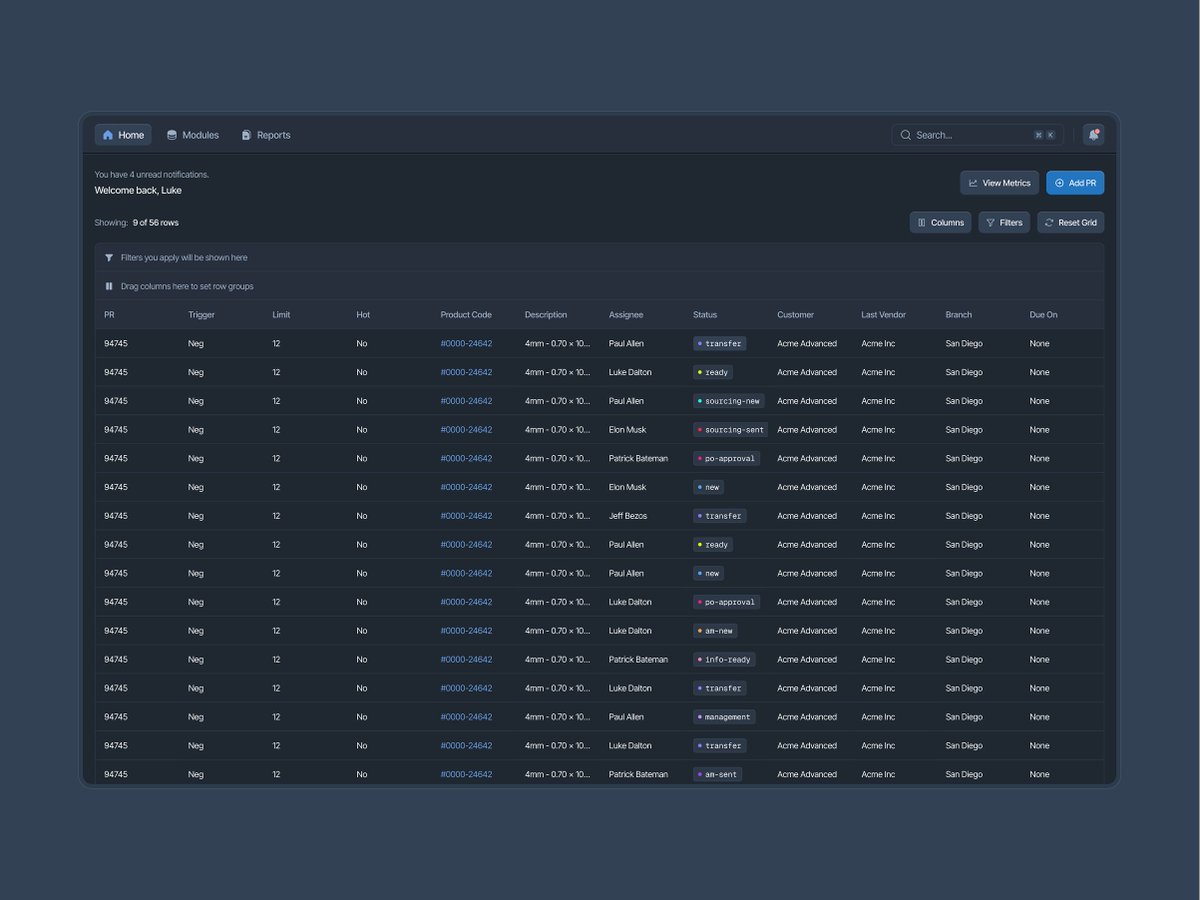1200x900 pixels.
Task: Click San Diego in the am-sent row
Action: pos(964,775)
